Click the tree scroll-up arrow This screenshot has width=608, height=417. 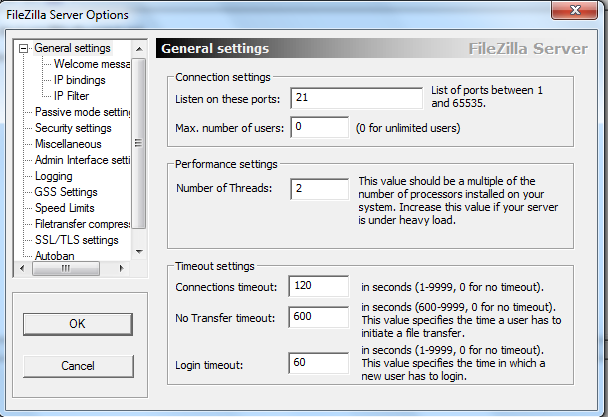(139, 49)
